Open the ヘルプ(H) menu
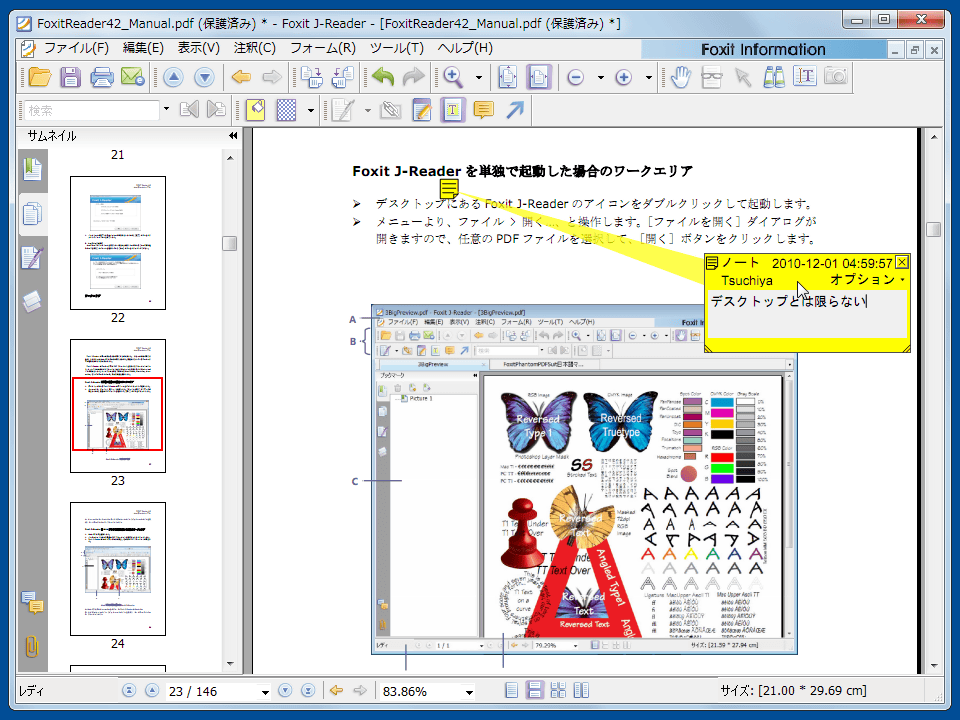960x720 pixels. click(465, 48)
